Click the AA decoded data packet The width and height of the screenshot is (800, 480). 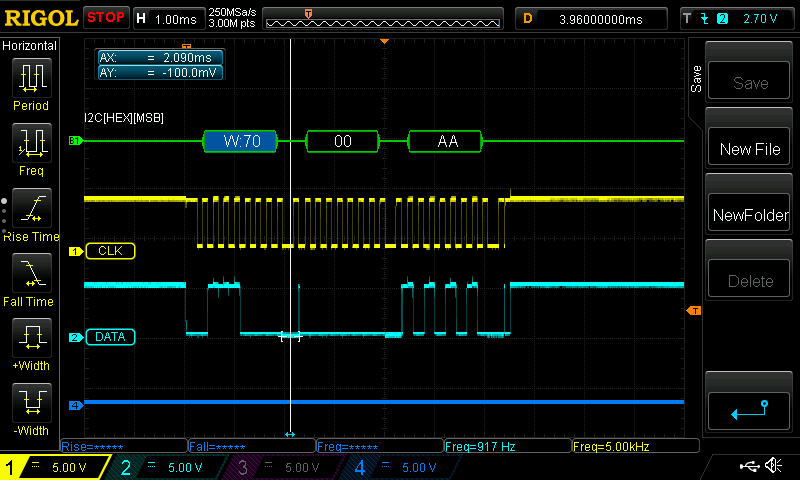pos(445,141)
